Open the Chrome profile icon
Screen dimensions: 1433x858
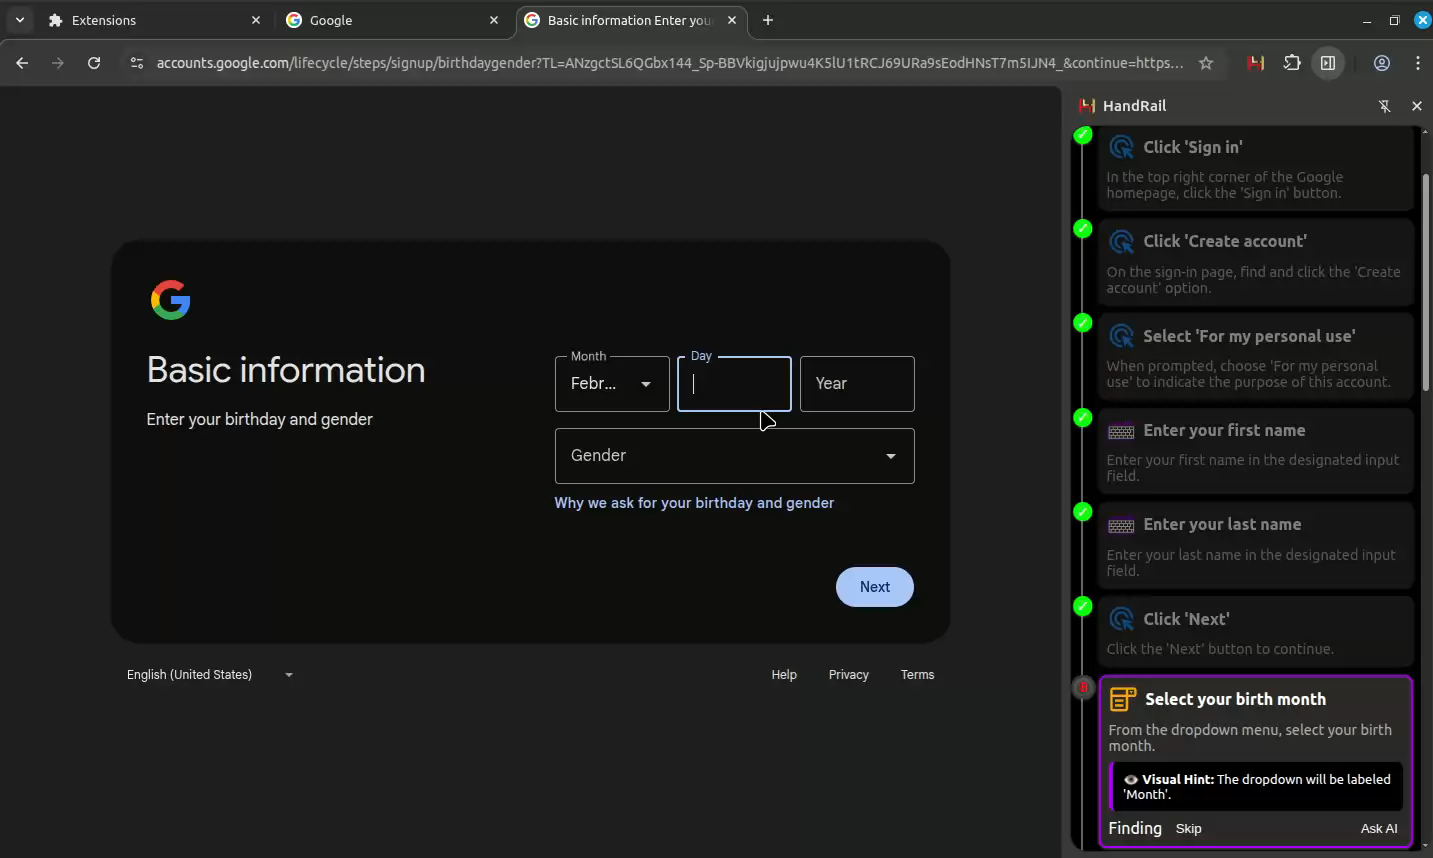(x=1382, y=63)
